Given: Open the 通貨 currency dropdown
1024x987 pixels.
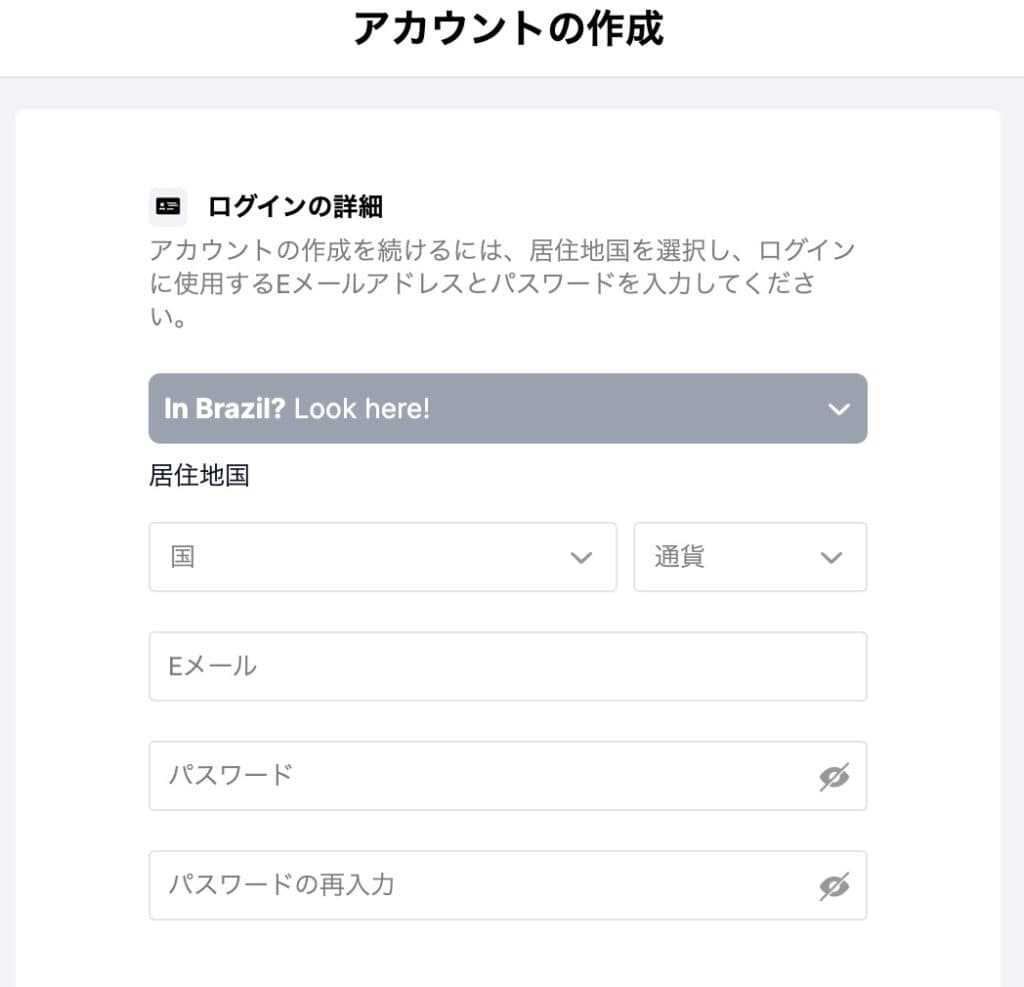Looking at the screenshot, I should (x=750, y=557).
